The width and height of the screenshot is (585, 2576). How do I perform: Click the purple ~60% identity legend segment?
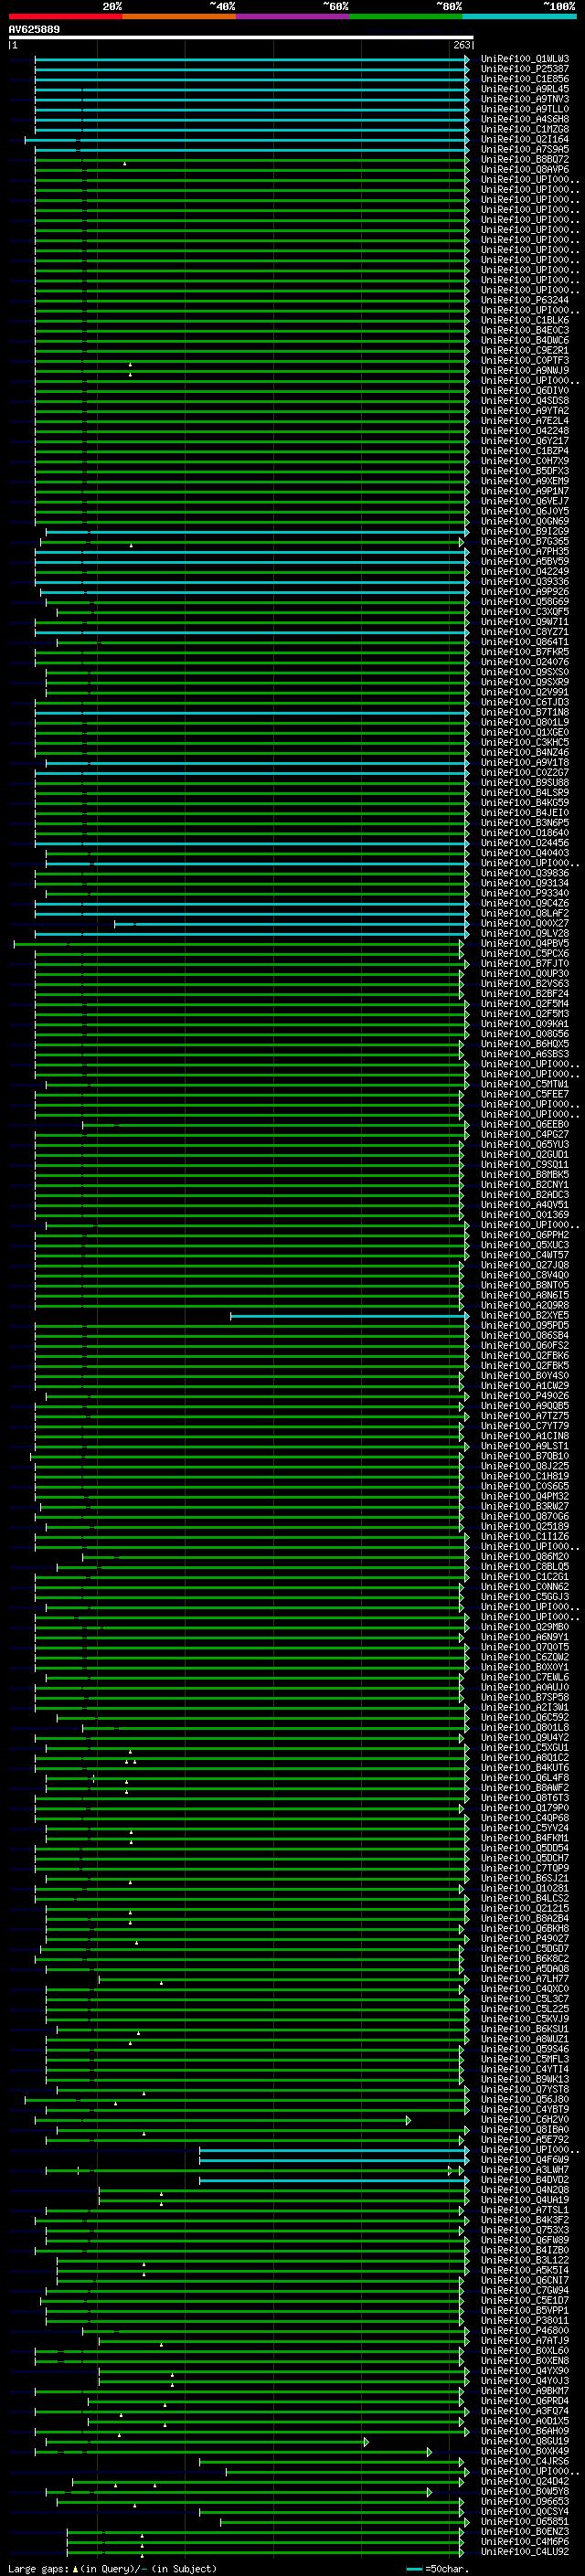293,16
